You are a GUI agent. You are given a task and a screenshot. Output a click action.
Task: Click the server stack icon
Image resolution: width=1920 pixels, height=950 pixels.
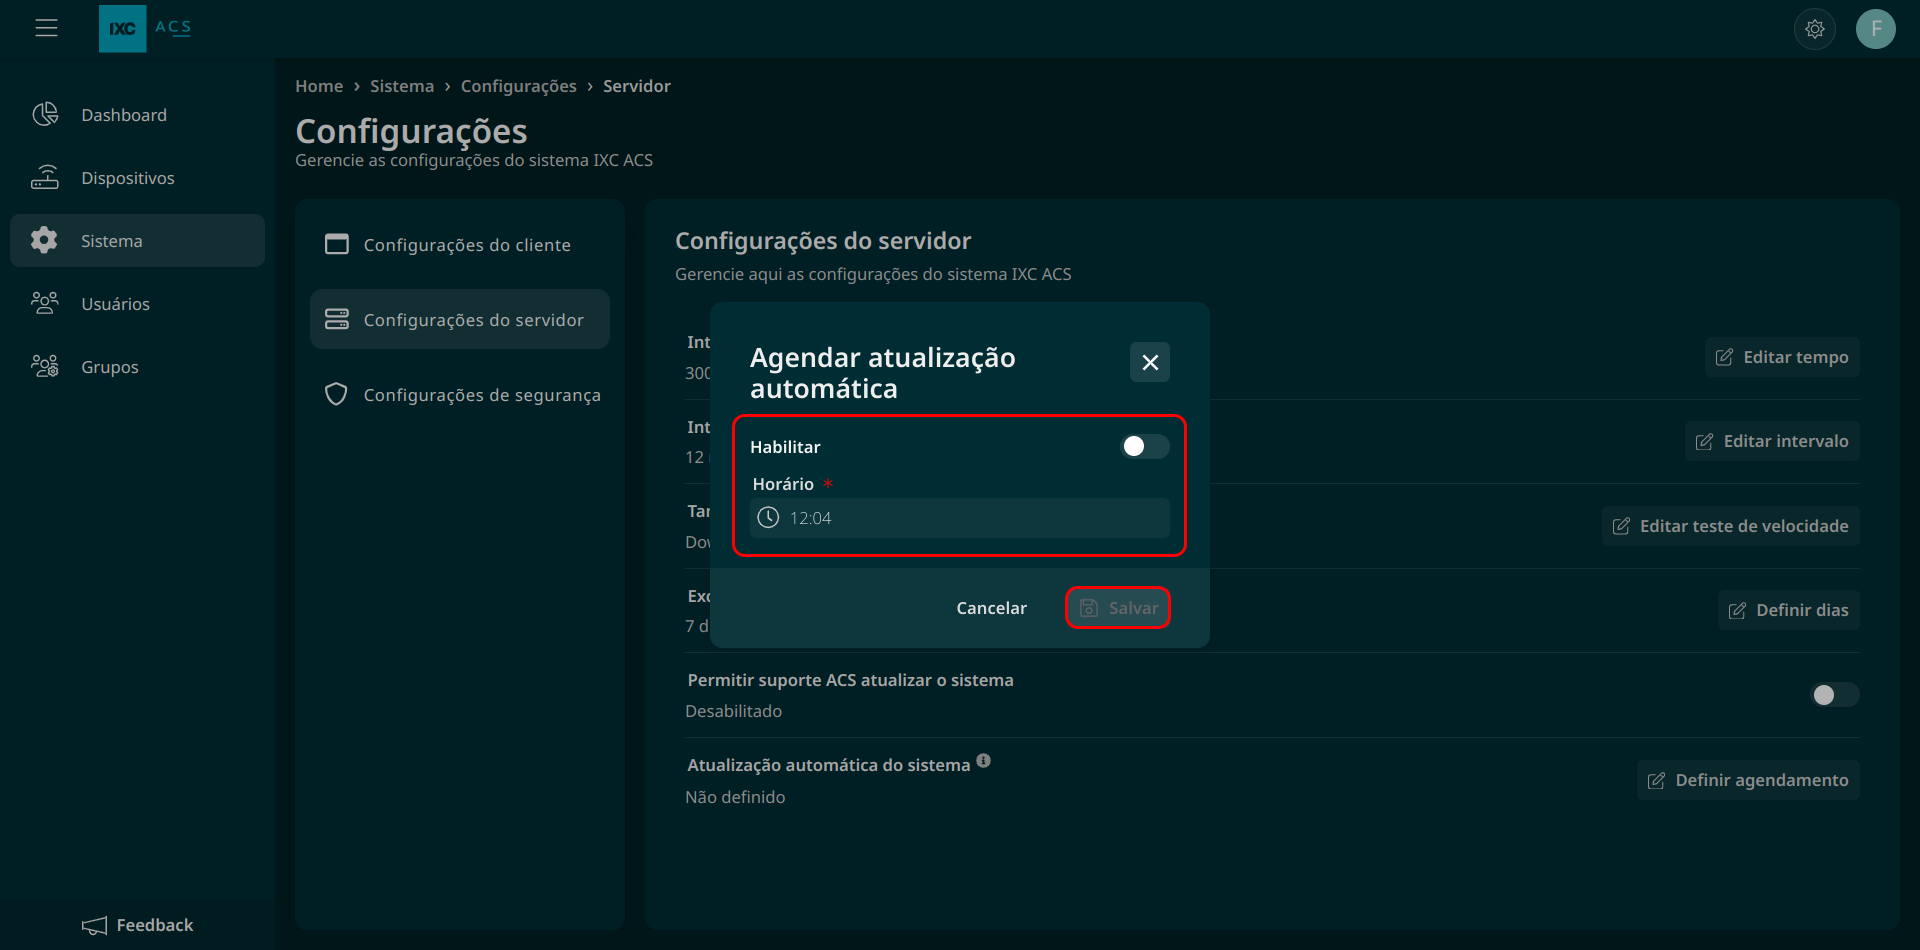(x=337, y=319)
